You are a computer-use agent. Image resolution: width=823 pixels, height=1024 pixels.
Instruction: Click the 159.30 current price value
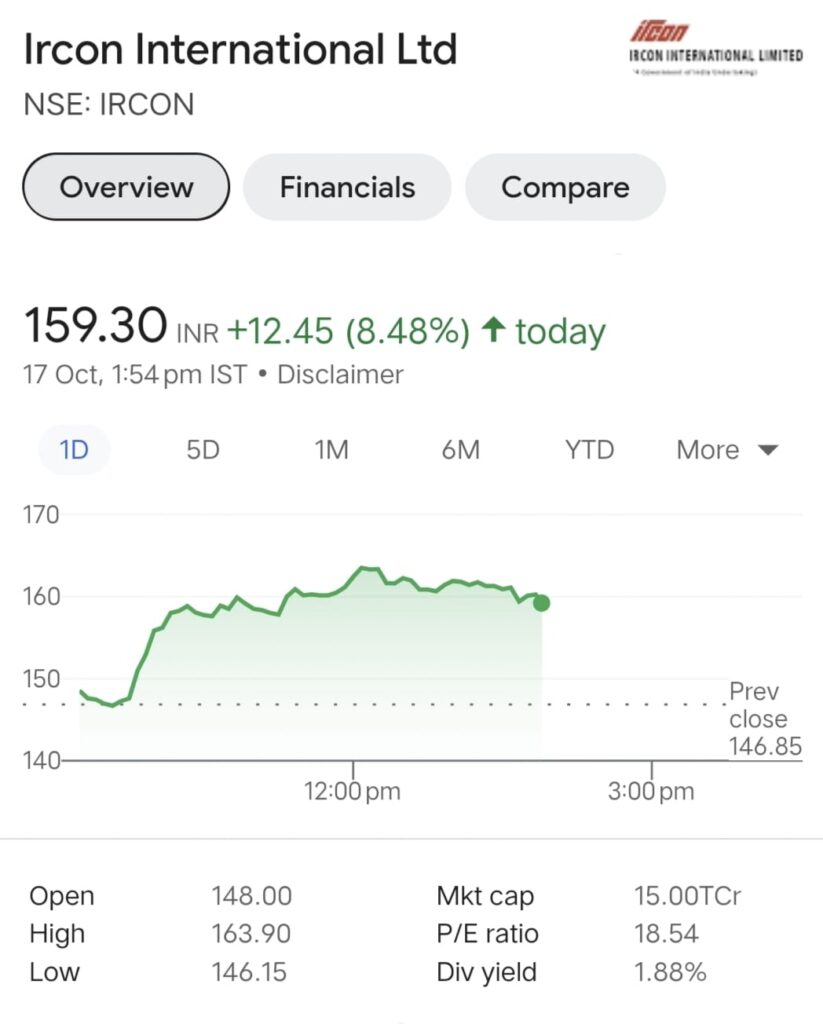[95, 325]
